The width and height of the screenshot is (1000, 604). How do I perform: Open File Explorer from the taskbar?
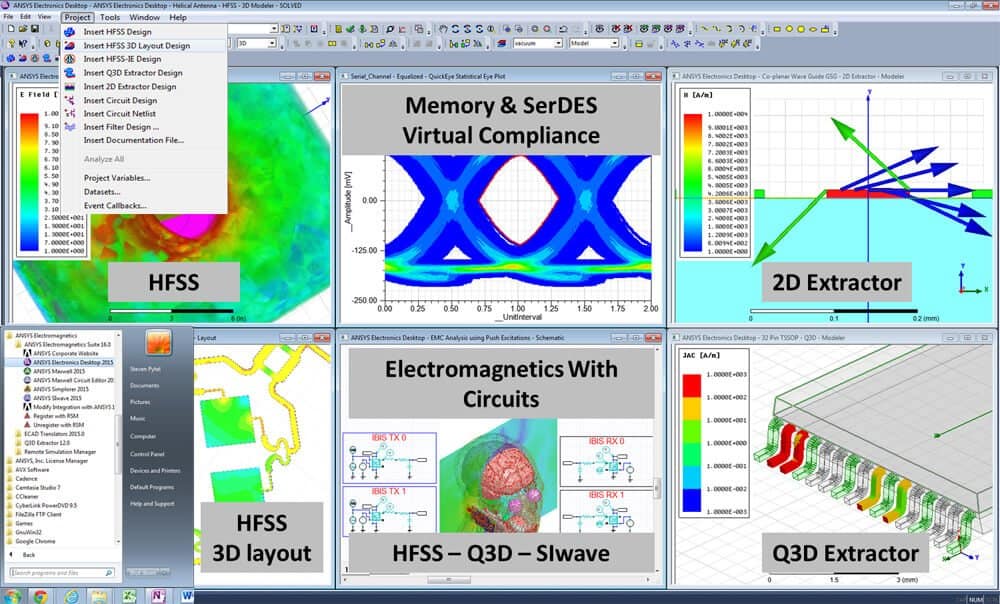(x=99, y=598)
